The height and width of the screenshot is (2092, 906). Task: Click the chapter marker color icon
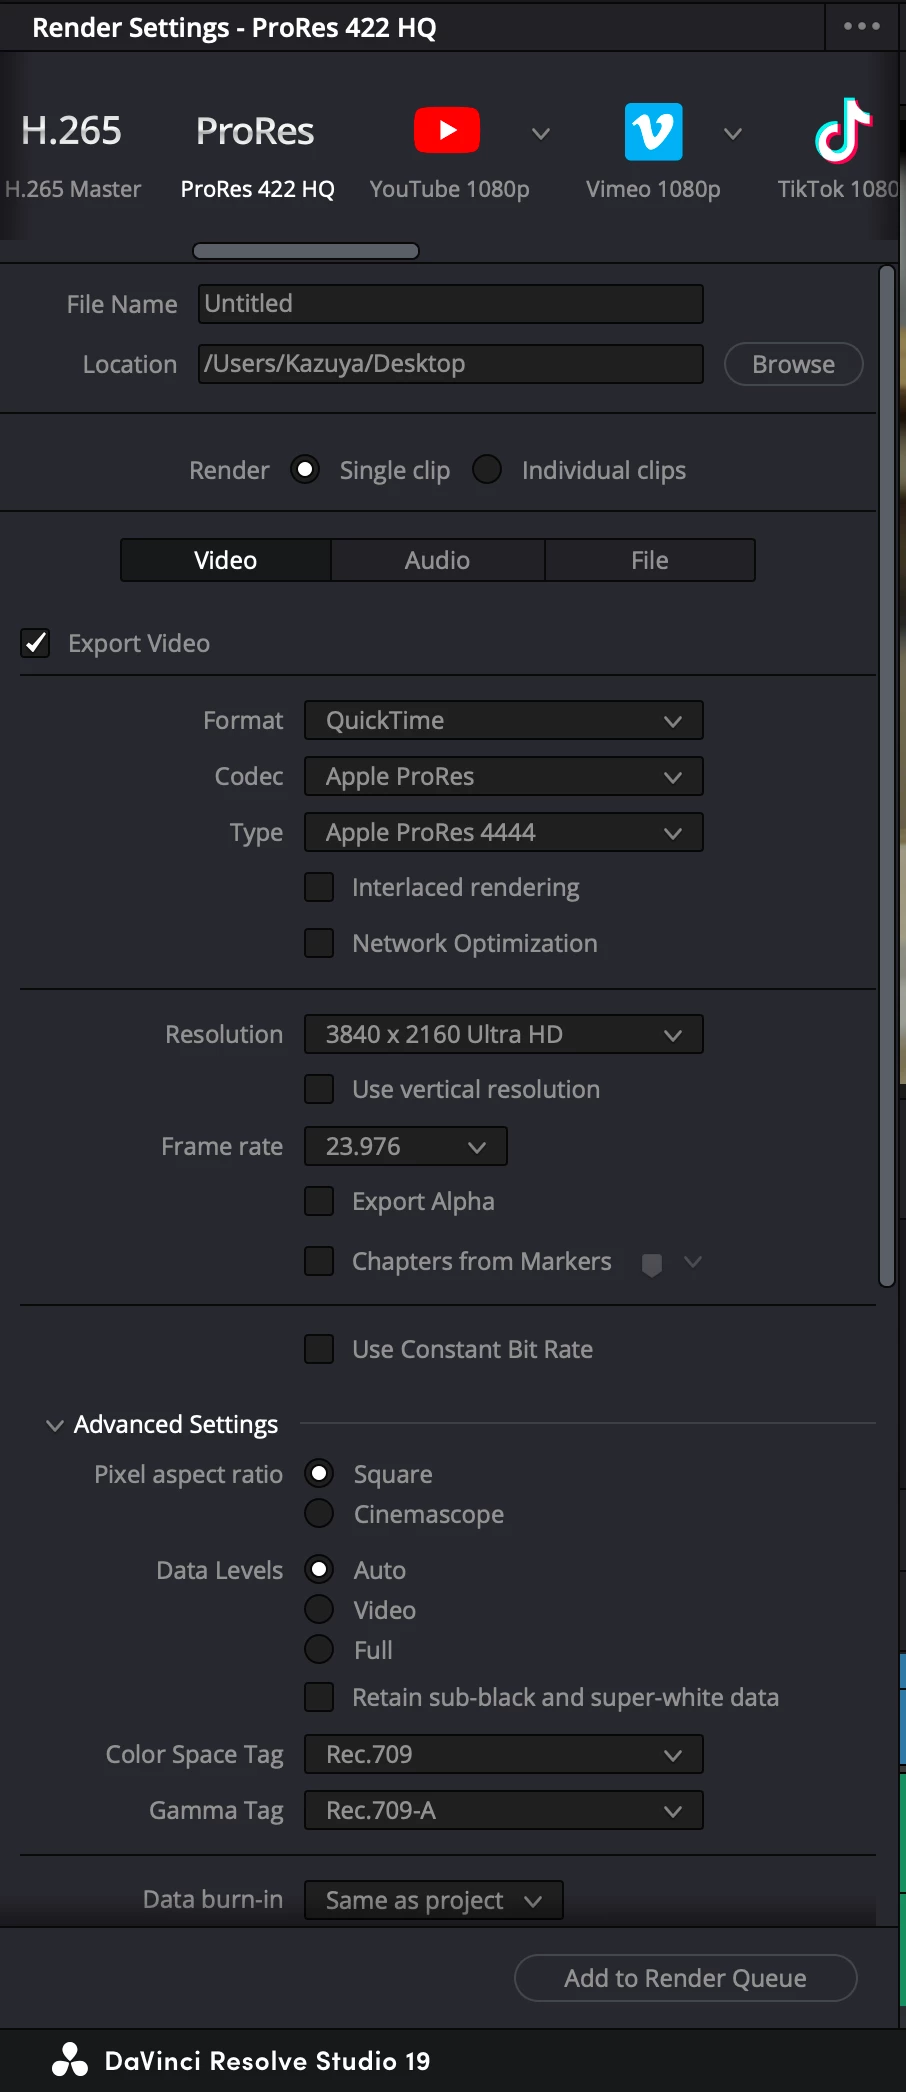tap(652, 1264)
